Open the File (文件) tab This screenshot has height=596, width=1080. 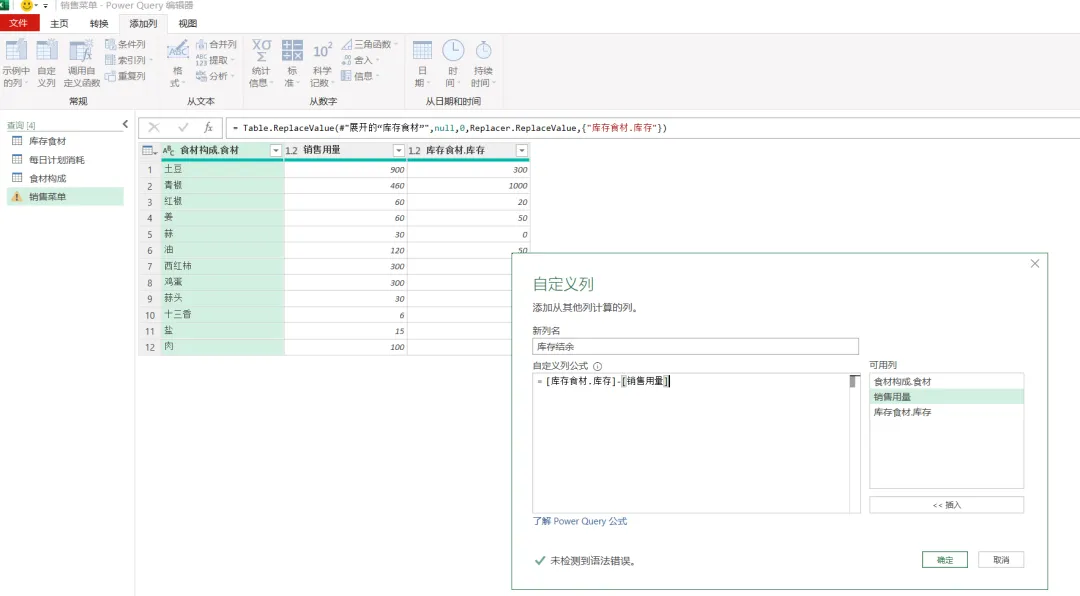pyautogui.click(x=19, y=23)
